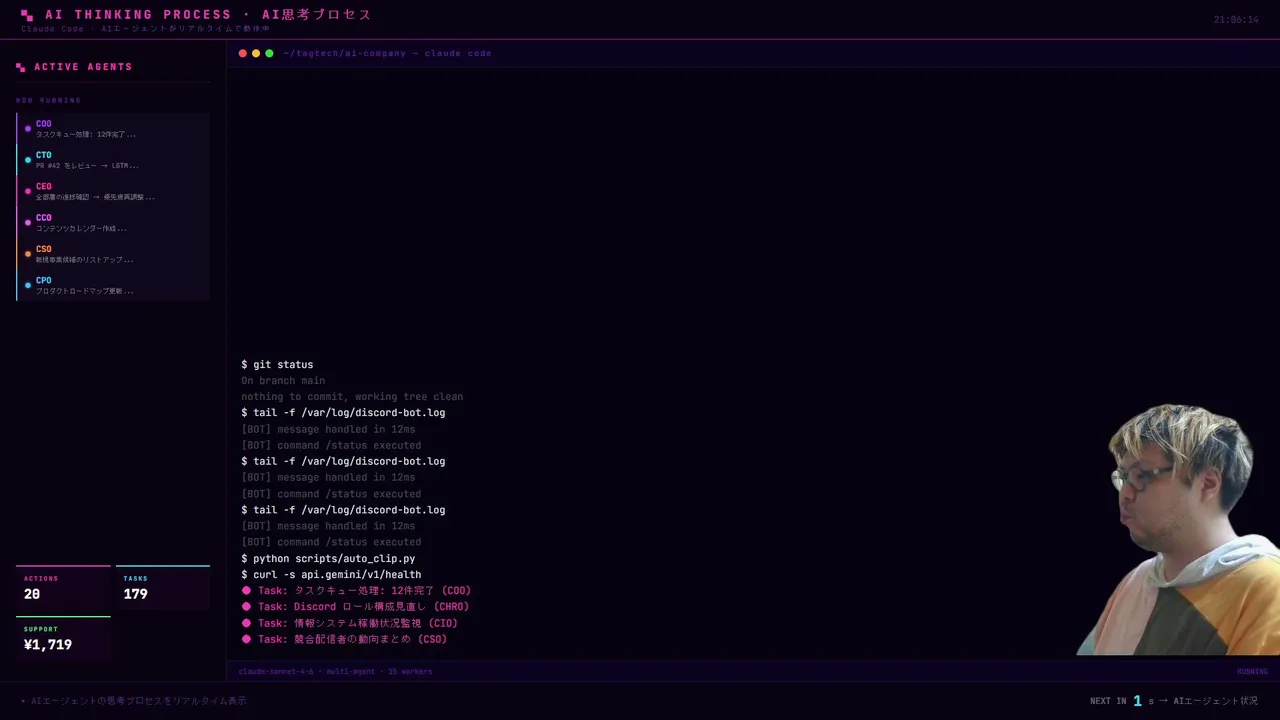1280x720 pixels.
Task: Open the COO agent row
Action: click(113, 129)
